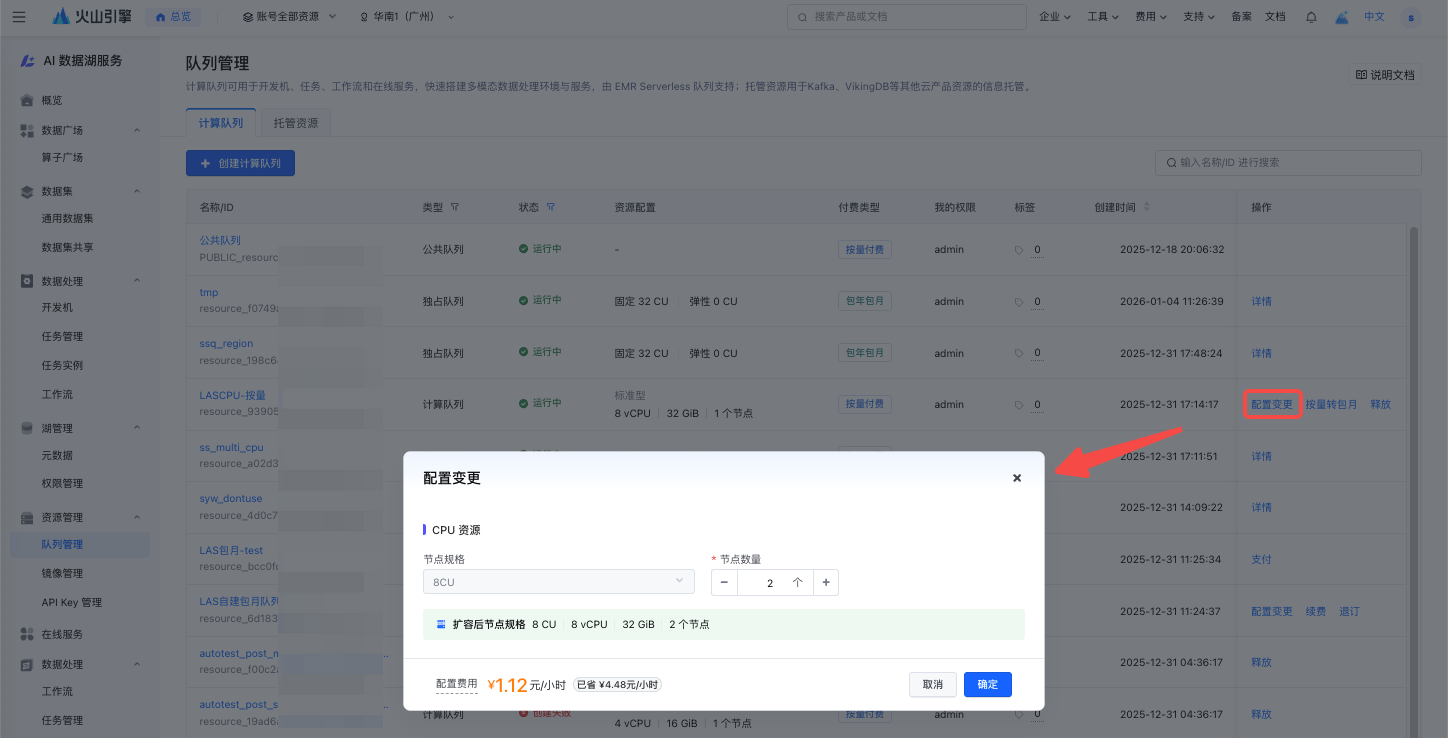Image resolution: width=1448 pixels, height=738 pixels.
Task: Click 续费 in the queue table
Action: point(1316,612)
